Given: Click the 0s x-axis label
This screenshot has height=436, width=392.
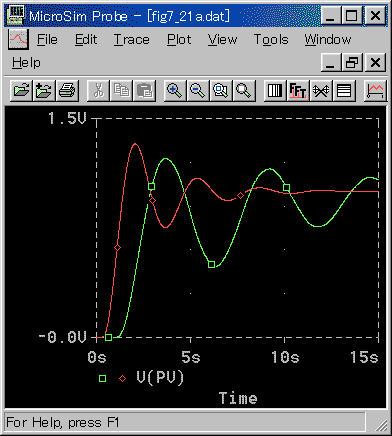Looking at the screenshot, I should (x=97, y=357).
